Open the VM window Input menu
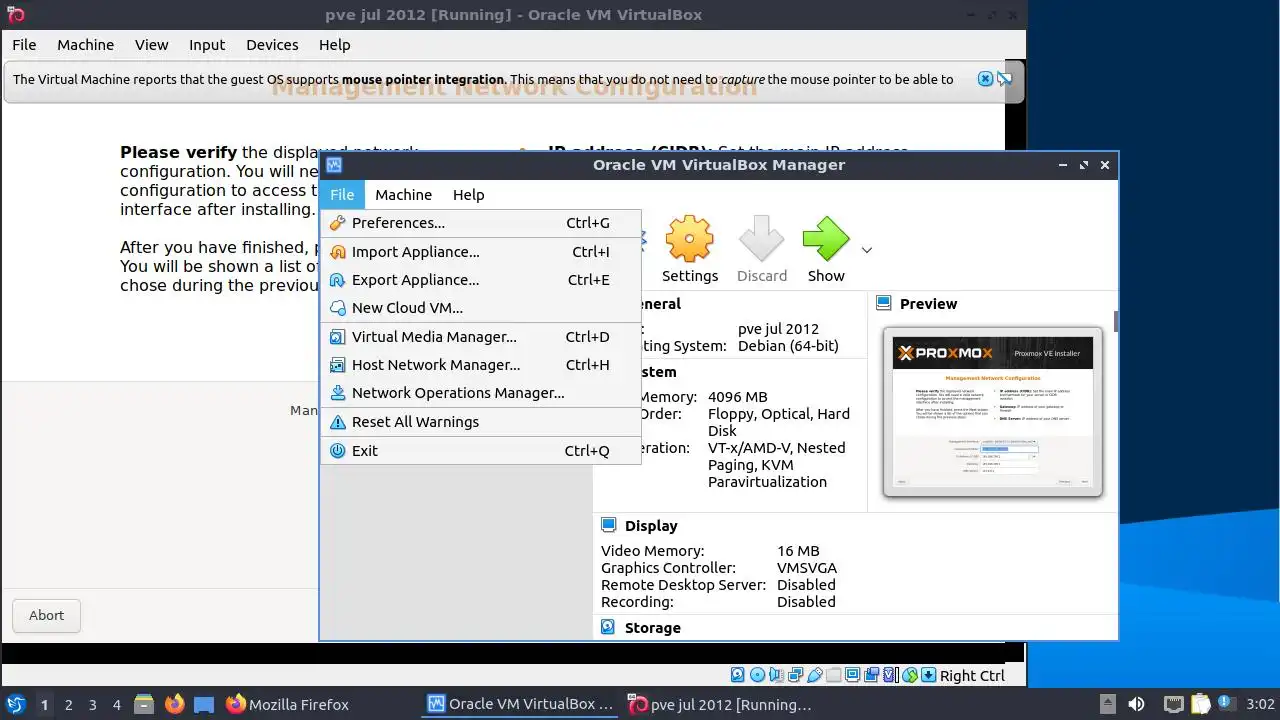Screen dimensions: 1280x720 [x=207, y=45]
